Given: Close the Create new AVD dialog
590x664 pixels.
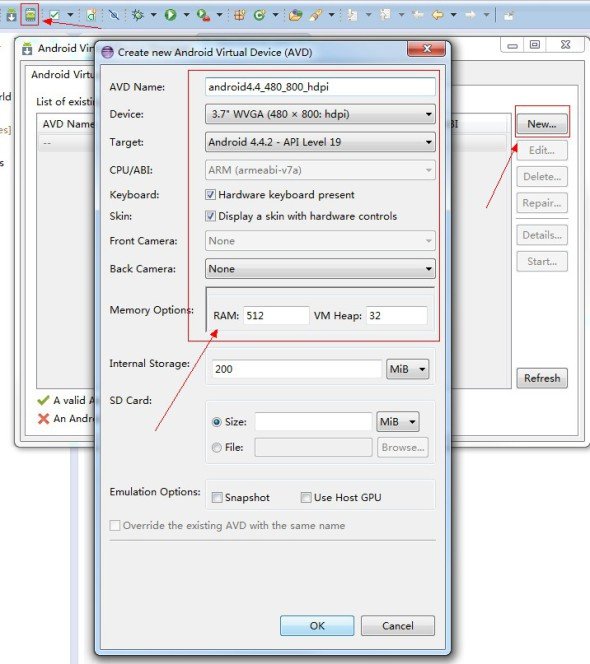Looking at the screenshot, I should coord(427,49).
